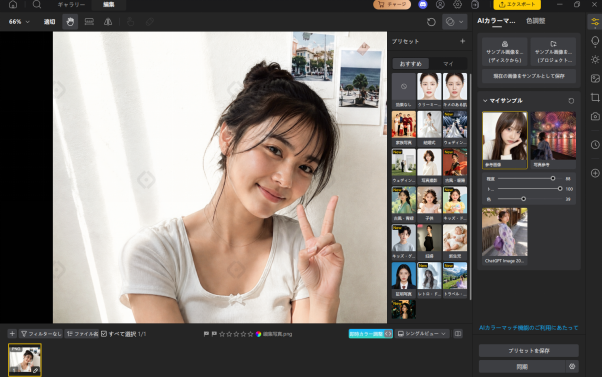Apply the 家族写真 preset thumbnail

pos(404,129)
